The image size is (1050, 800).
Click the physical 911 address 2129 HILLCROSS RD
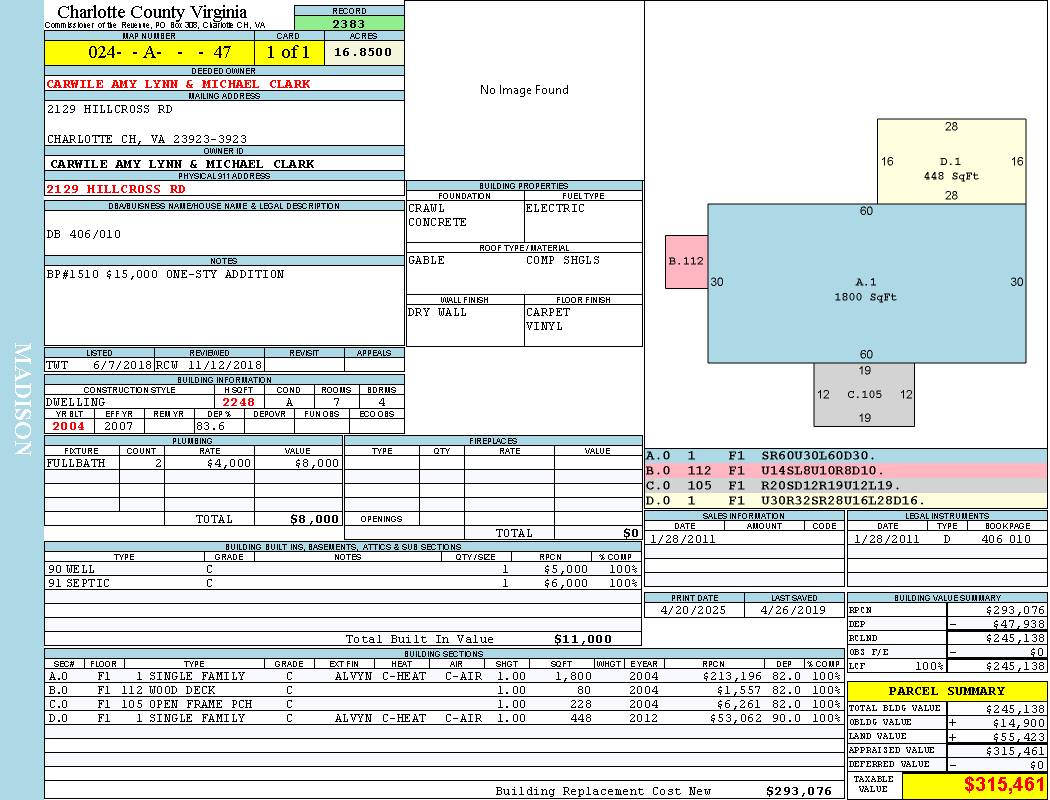(x=116, y=188)
